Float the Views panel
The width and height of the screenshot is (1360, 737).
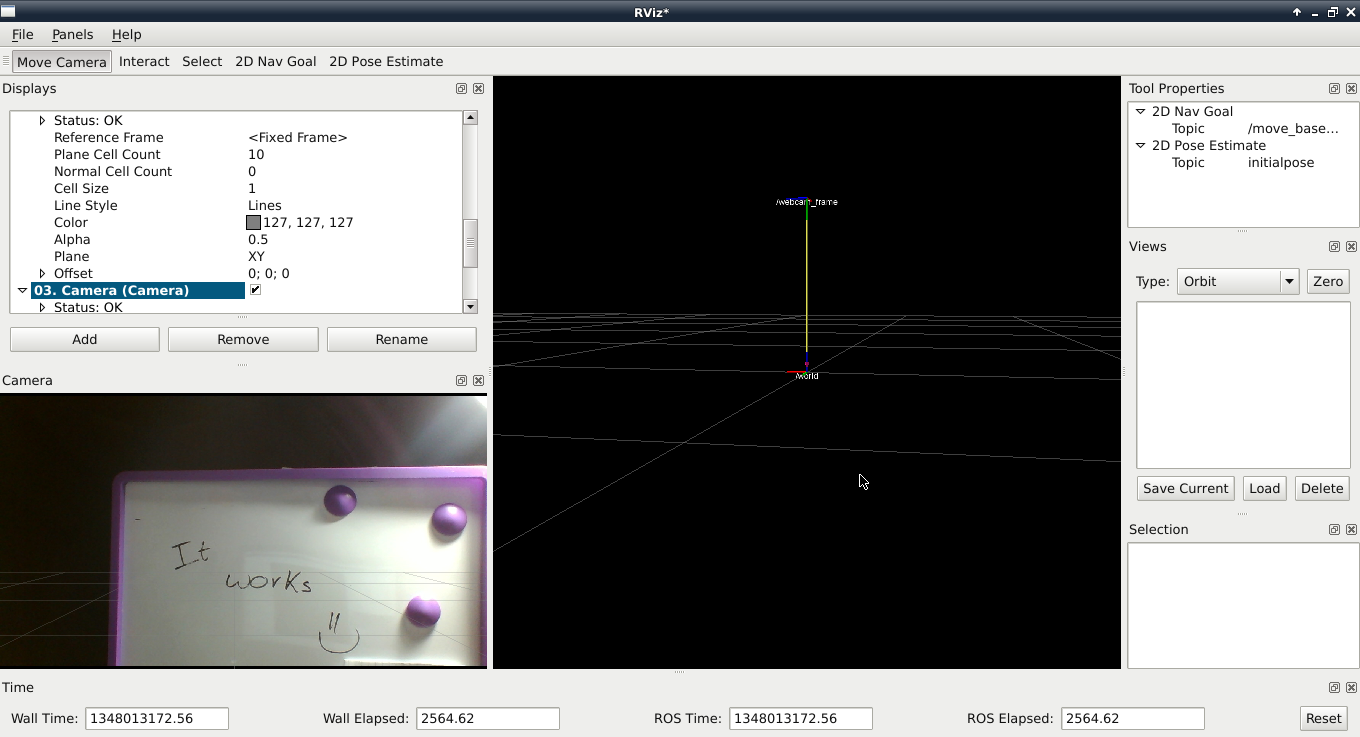coord(1334,247)
